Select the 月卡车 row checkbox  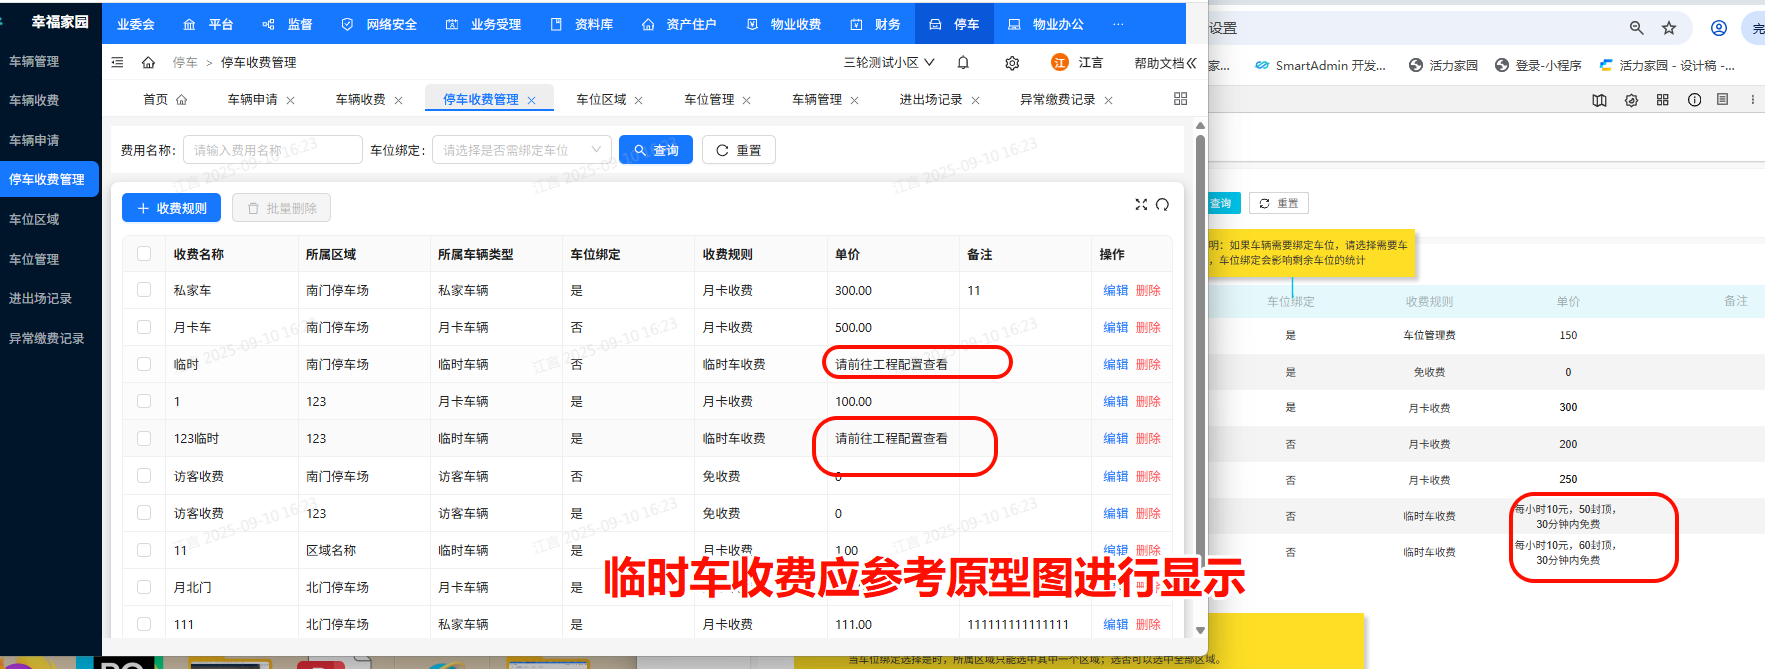tap(144, 327)
